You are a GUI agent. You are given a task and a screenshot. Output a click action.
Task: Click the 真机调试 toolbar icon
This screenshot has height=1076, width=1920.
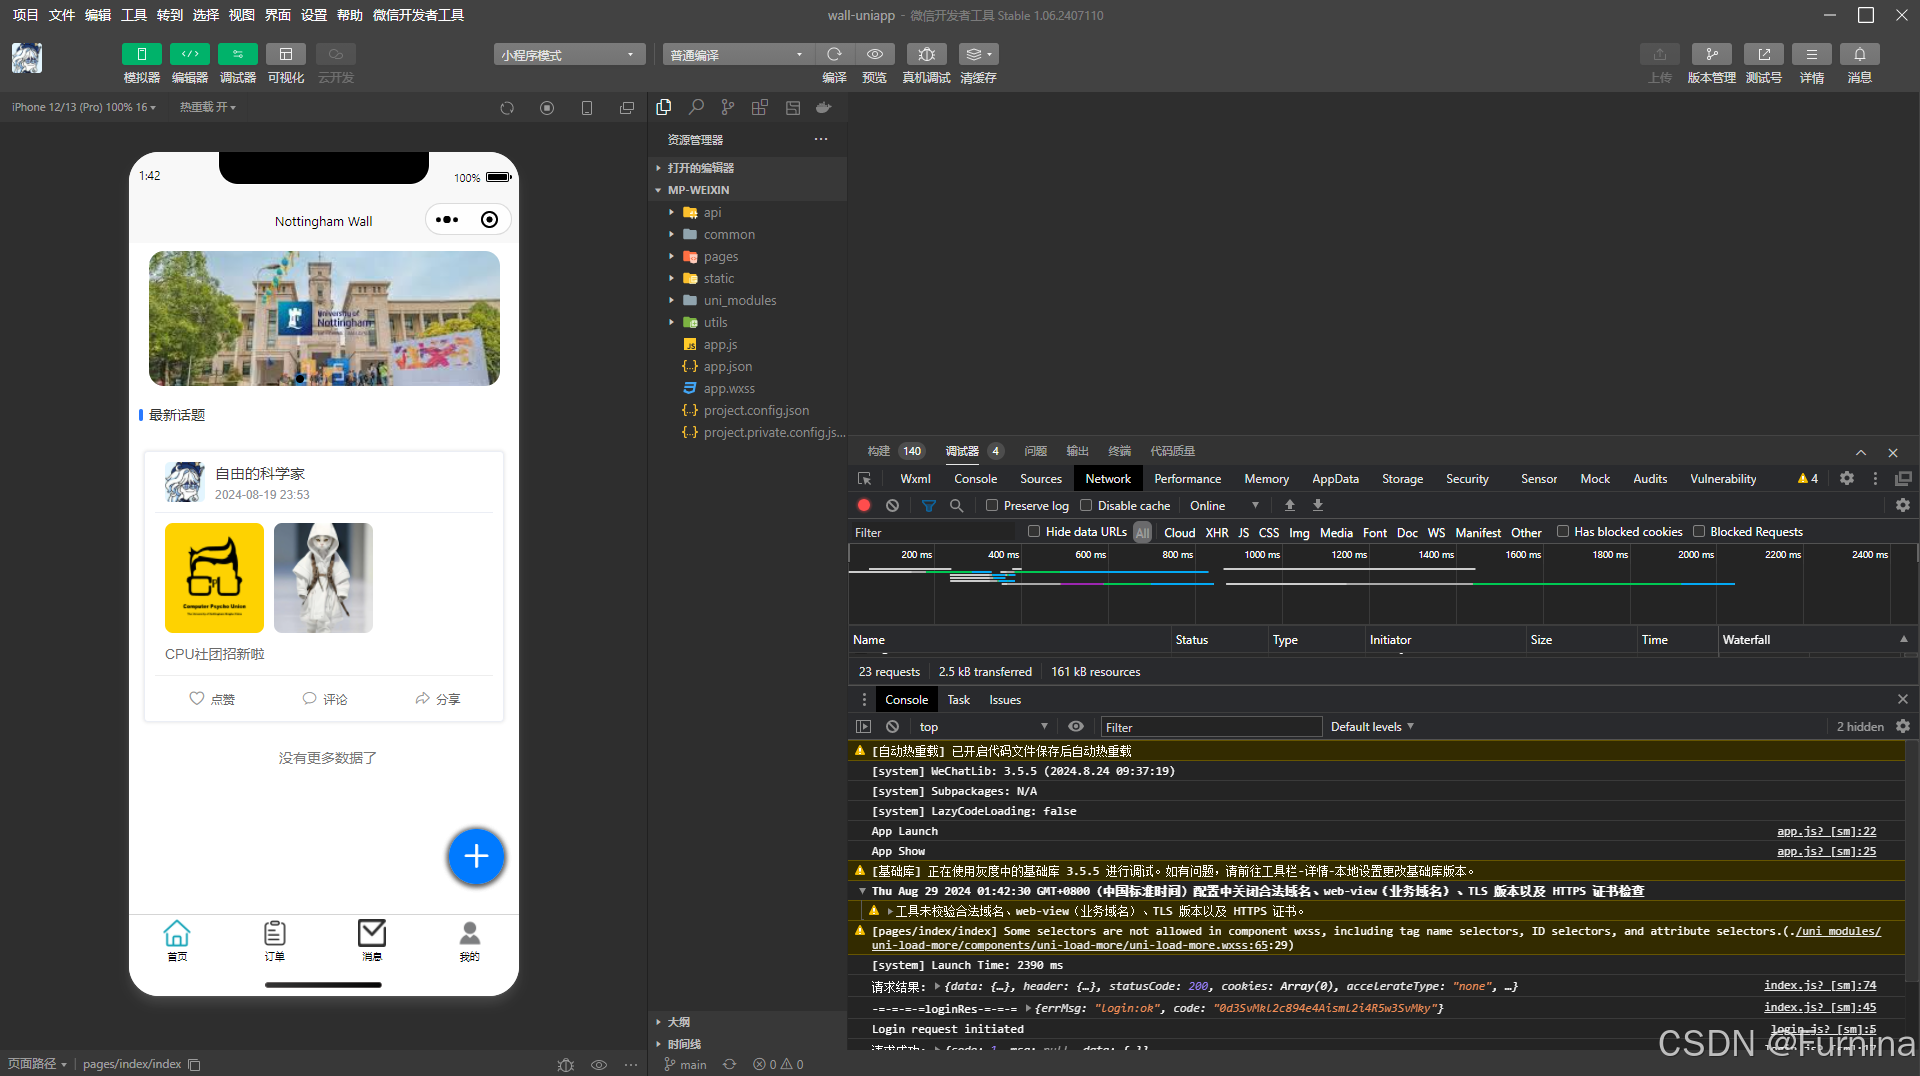click(x=926, y=62)
